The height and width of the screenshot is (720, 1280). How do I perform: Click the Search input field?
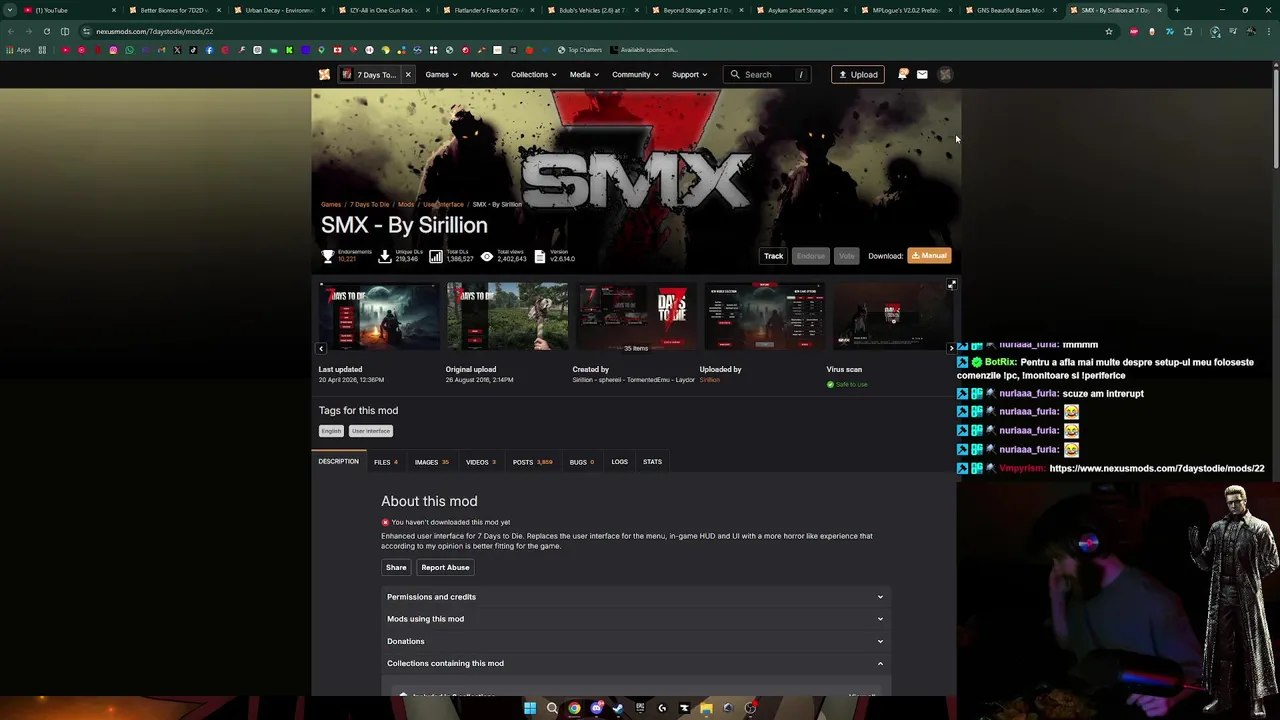point(767,75)
